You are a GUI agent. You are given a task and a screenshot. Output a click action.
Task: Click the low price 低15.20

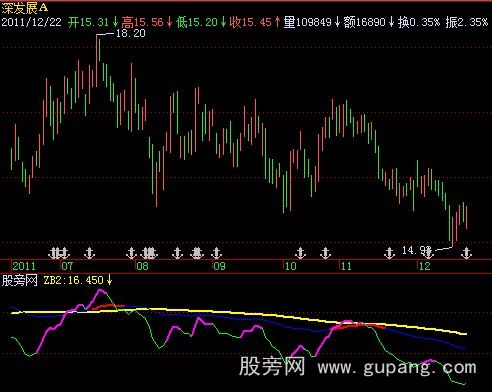[197, 22]
